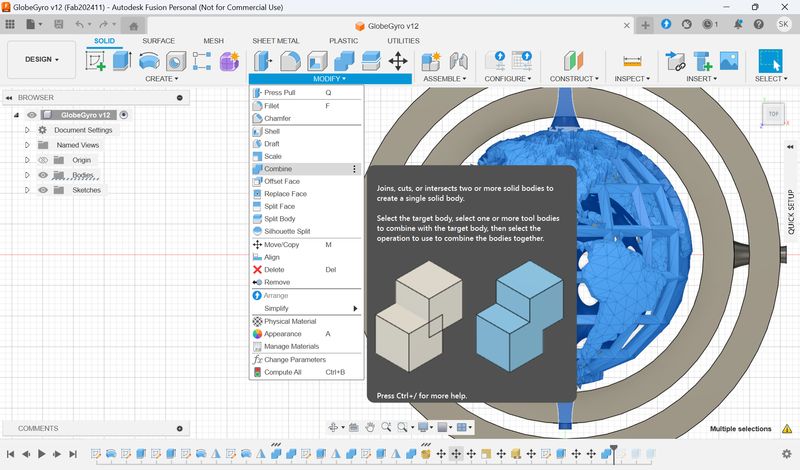Switch to the SHEET METAL tab
This screenshot has width=800, height=470.
click(276, 41)
